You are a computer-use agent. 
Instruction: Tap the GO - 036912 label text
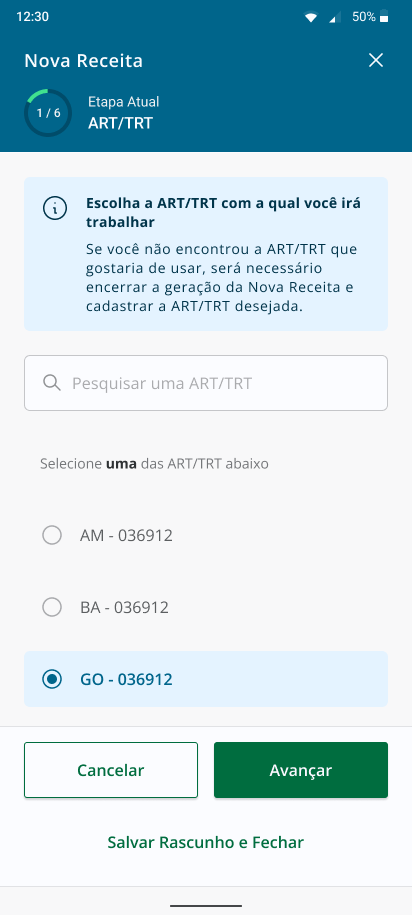126,679
